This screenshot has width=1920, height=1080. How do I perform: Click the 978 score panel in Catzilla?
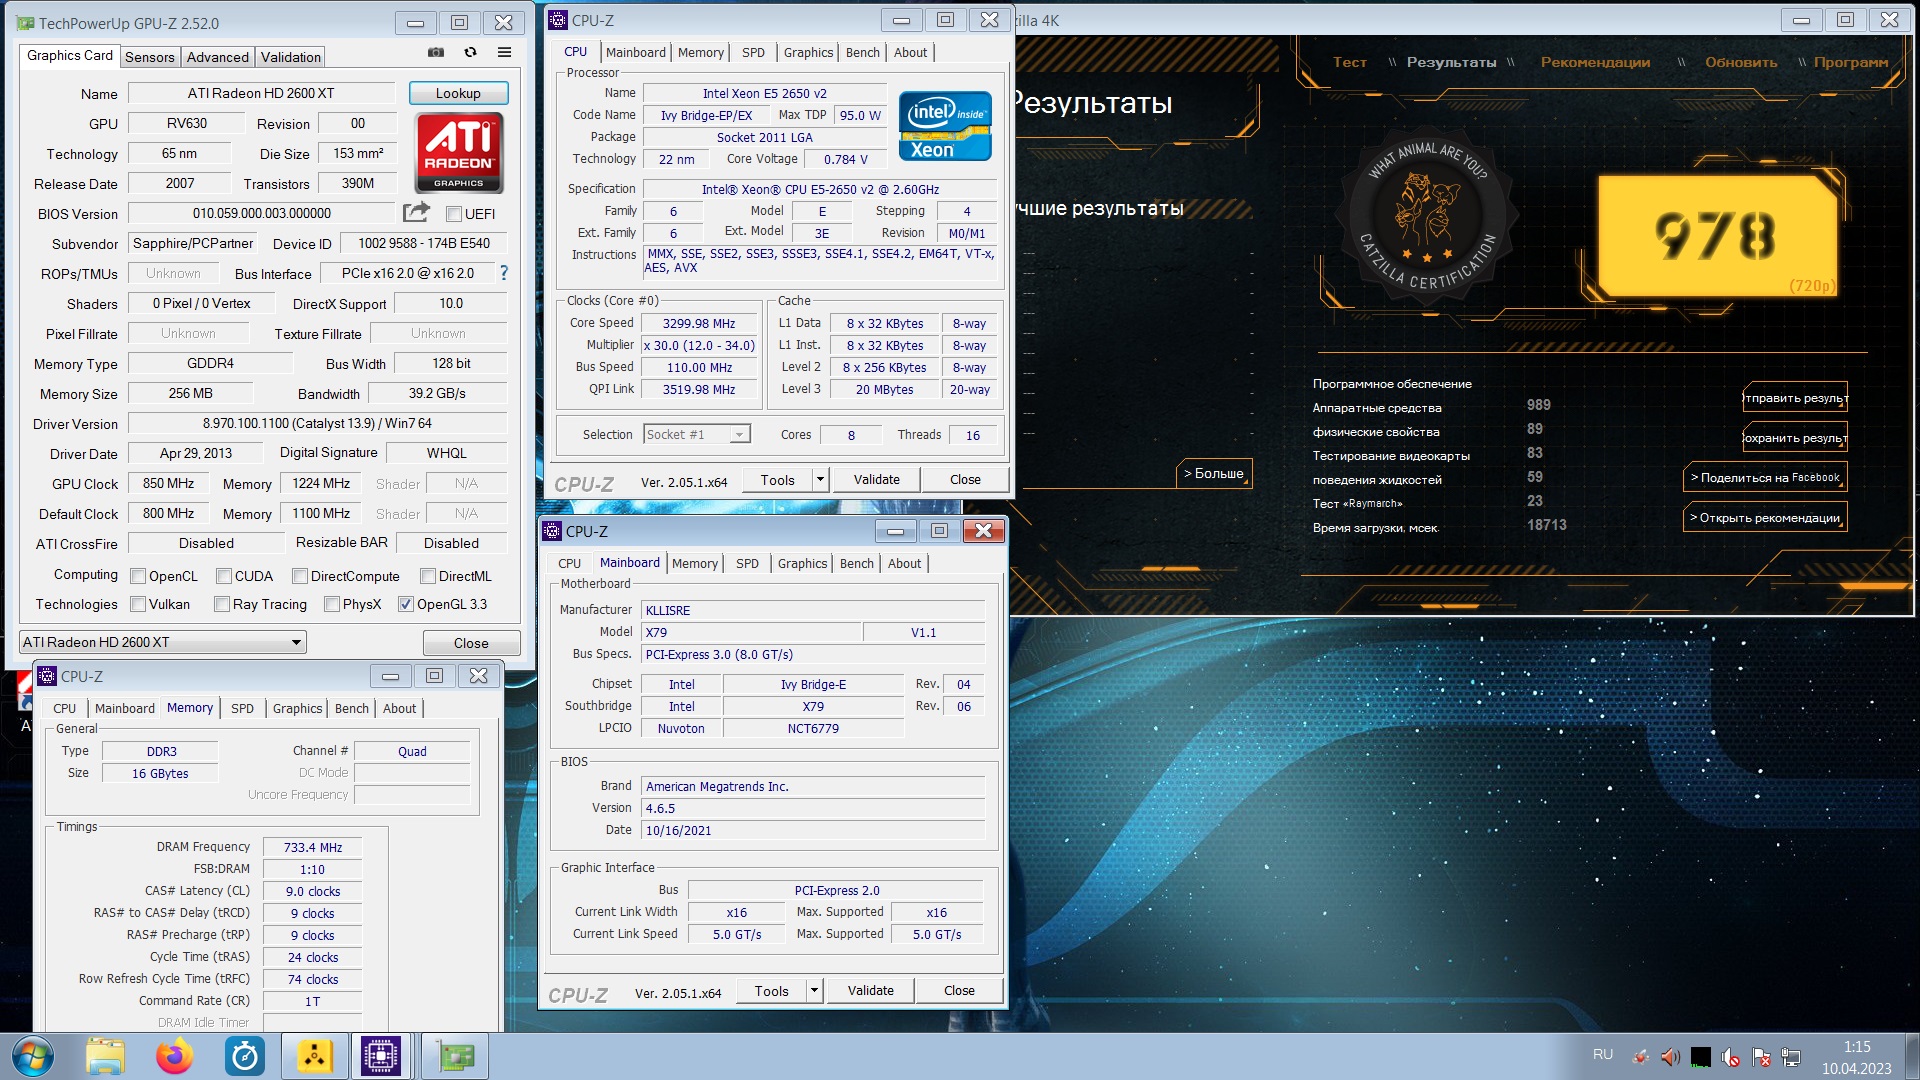(1717, 236)
